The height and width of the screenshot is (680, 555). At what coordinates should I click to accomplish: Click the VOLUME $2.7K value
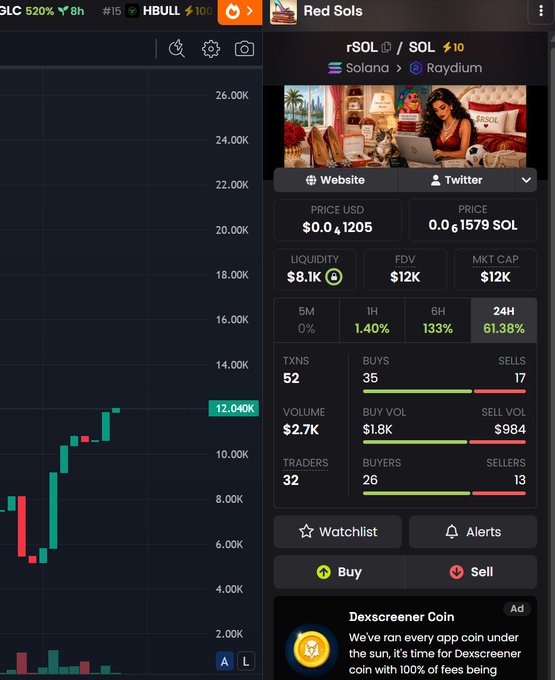(301, 430)
